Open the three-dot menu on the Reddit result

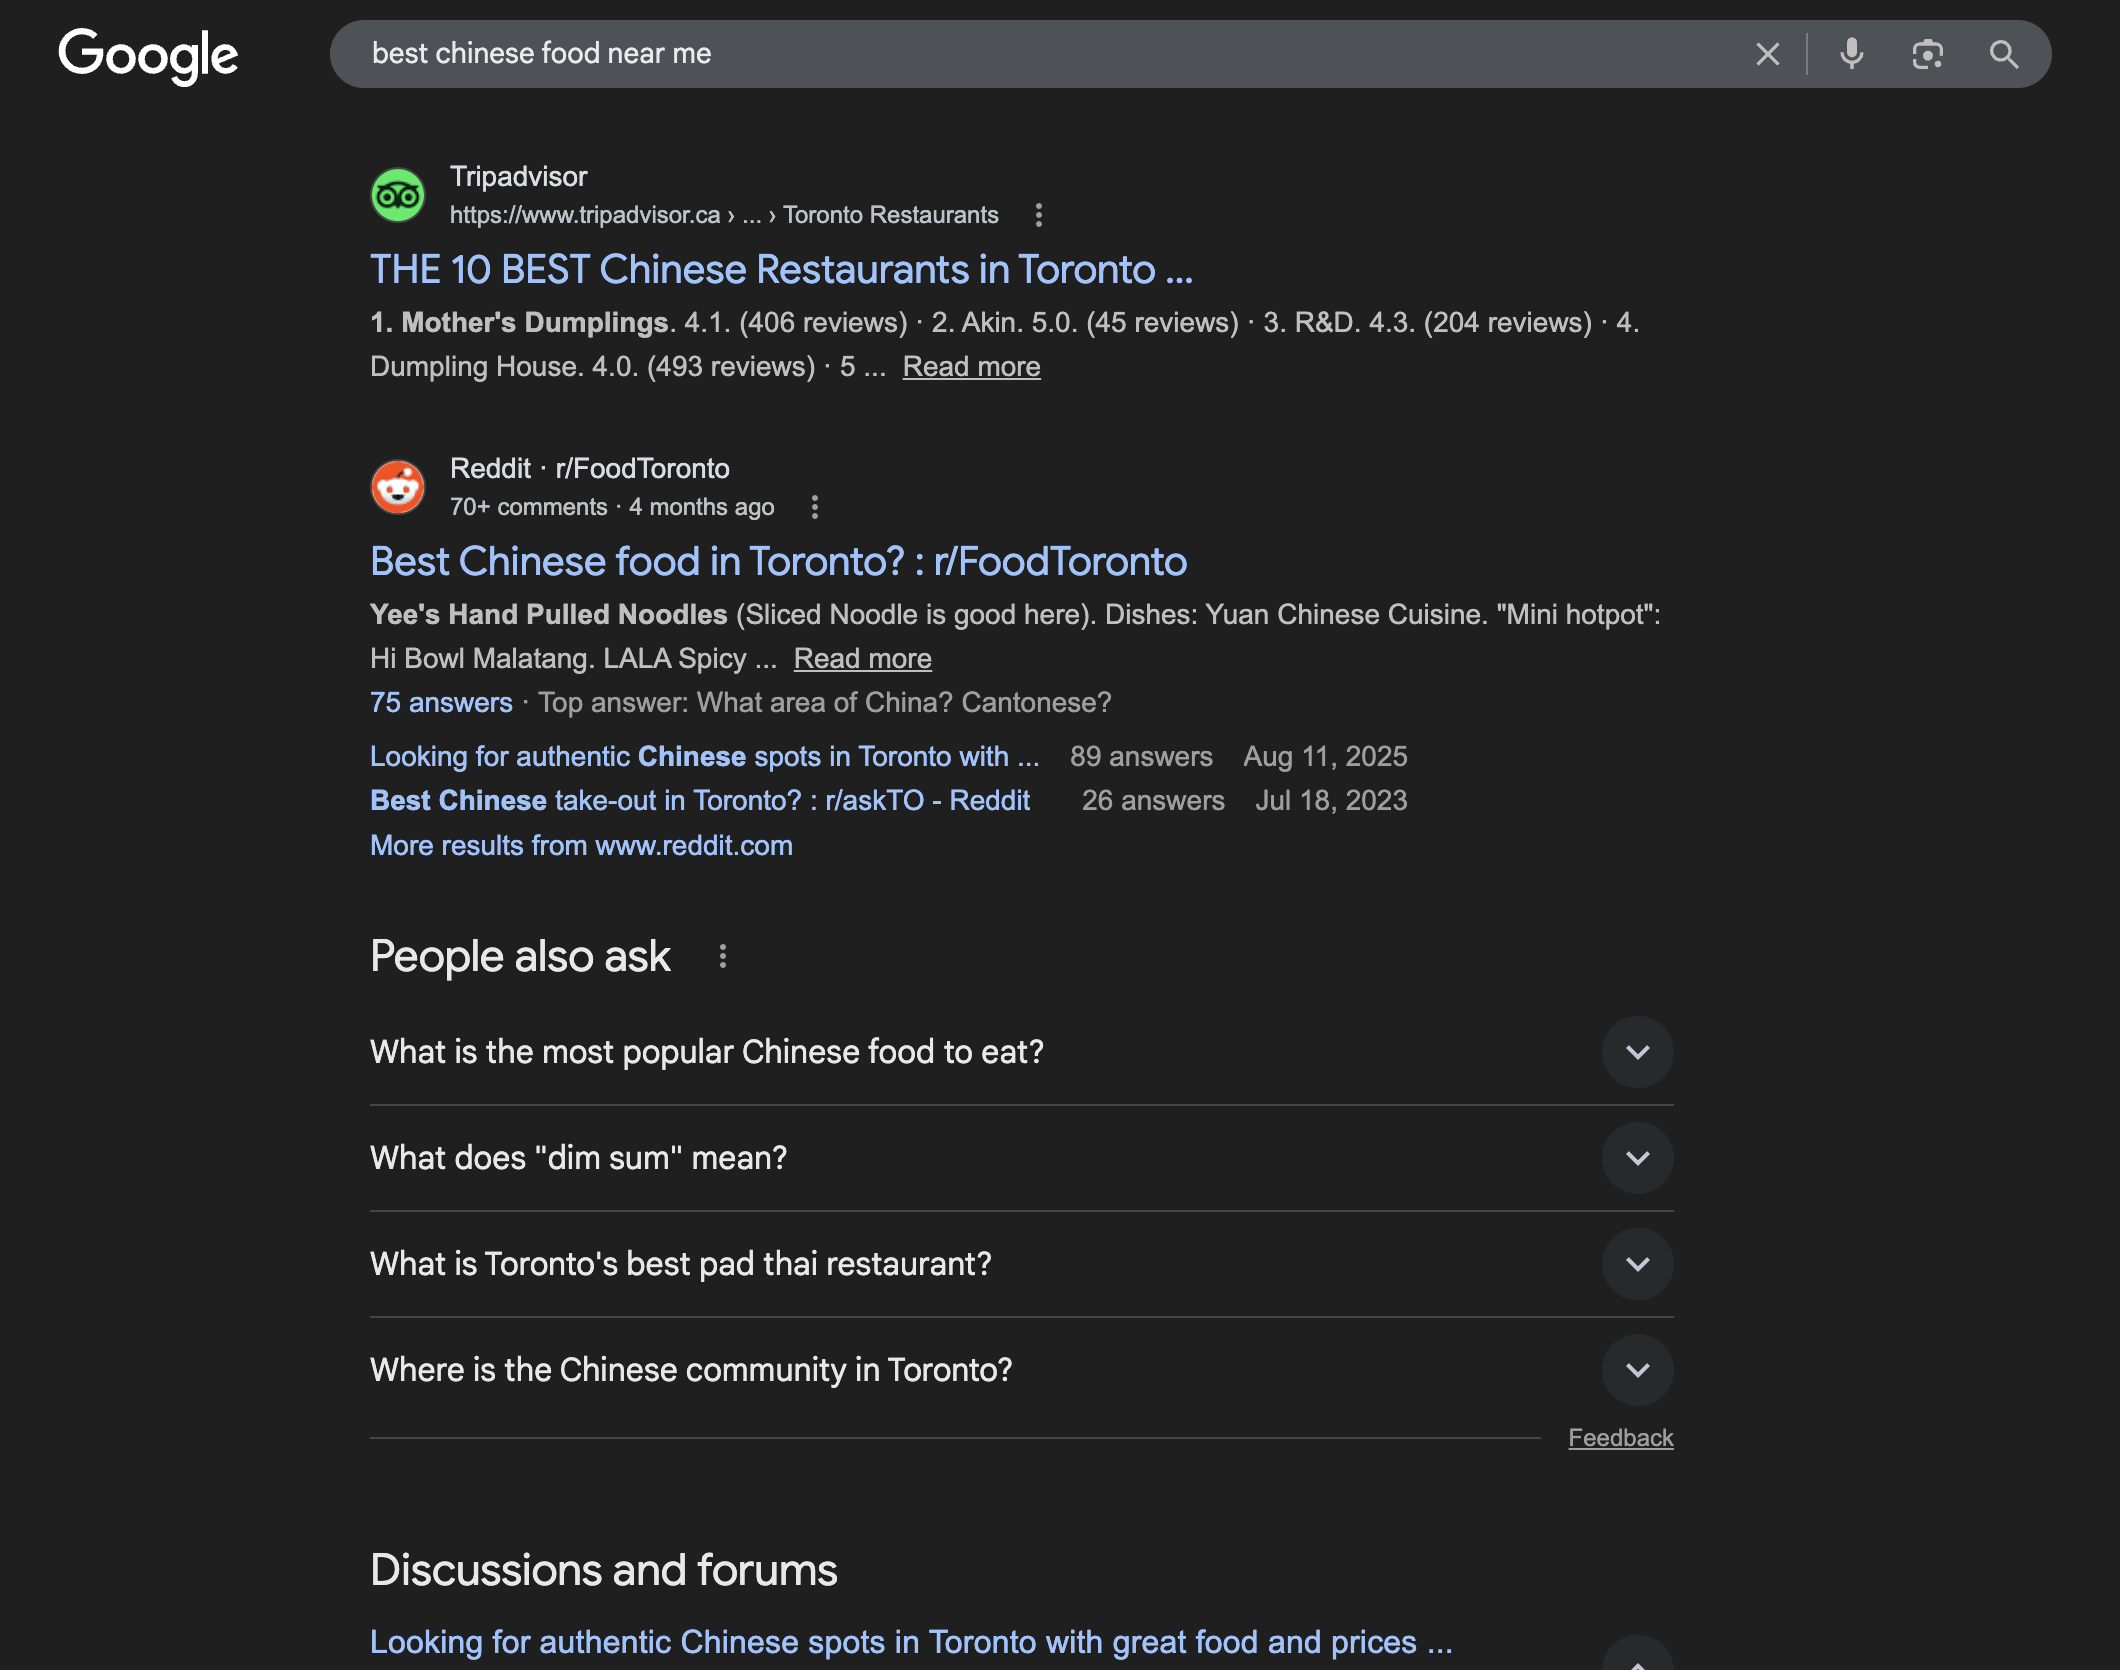pos(813,507)
